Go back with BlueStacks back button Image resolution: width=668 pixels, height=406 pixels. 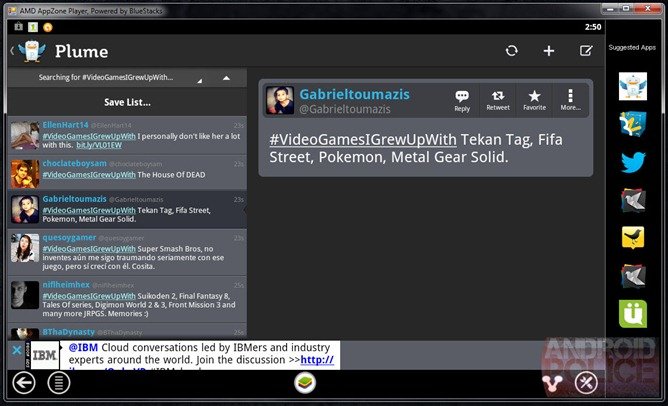24,383
